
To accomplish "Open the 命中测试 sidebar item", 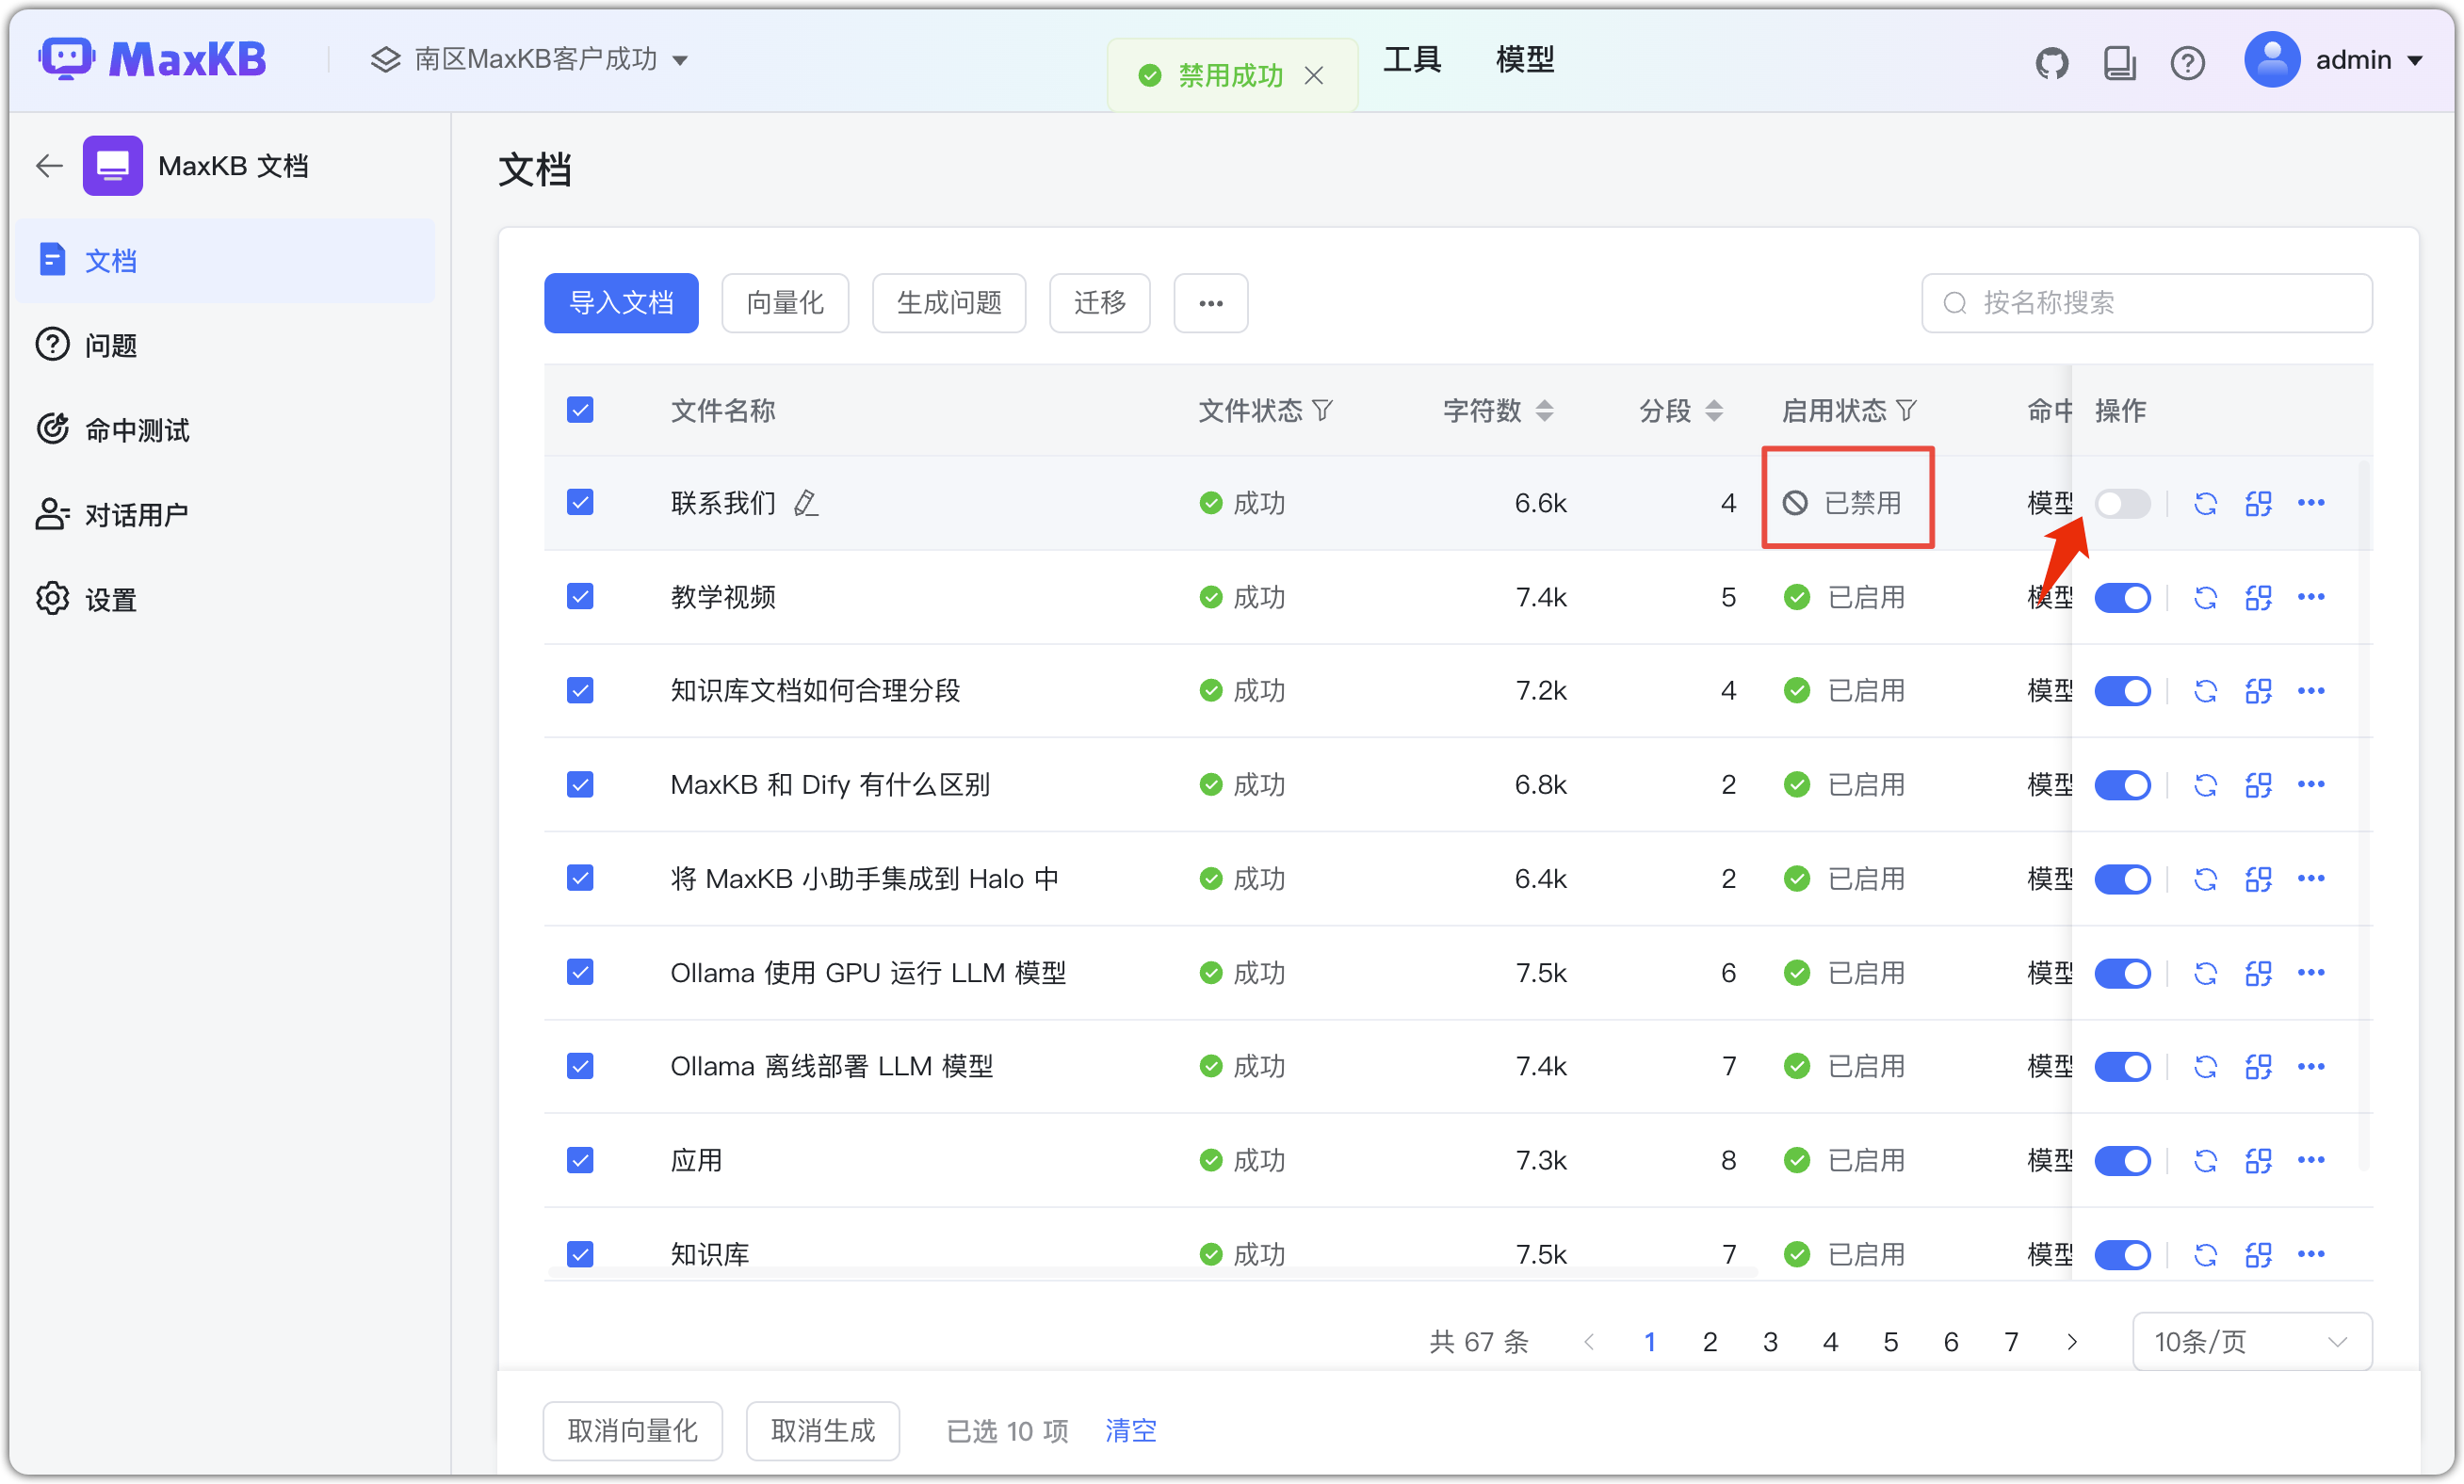I will (x=226, y=430).
